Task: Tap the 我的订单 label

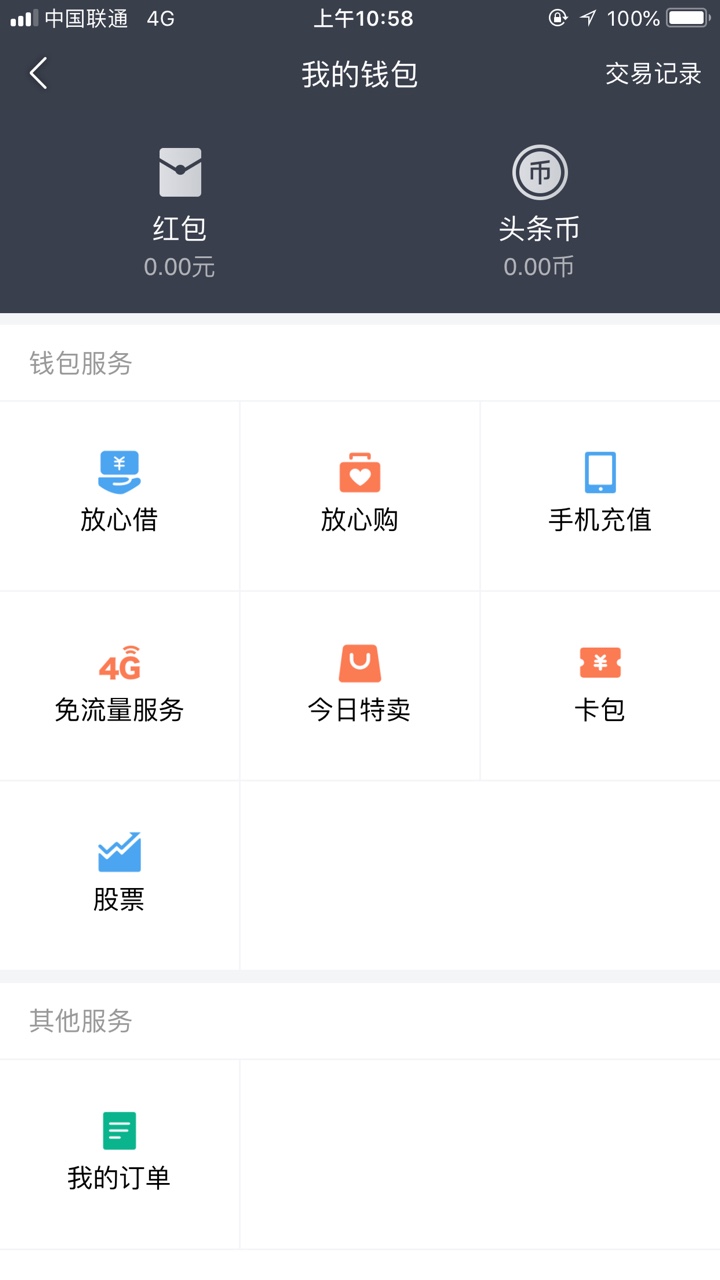Action: [x=119, y=1178]
